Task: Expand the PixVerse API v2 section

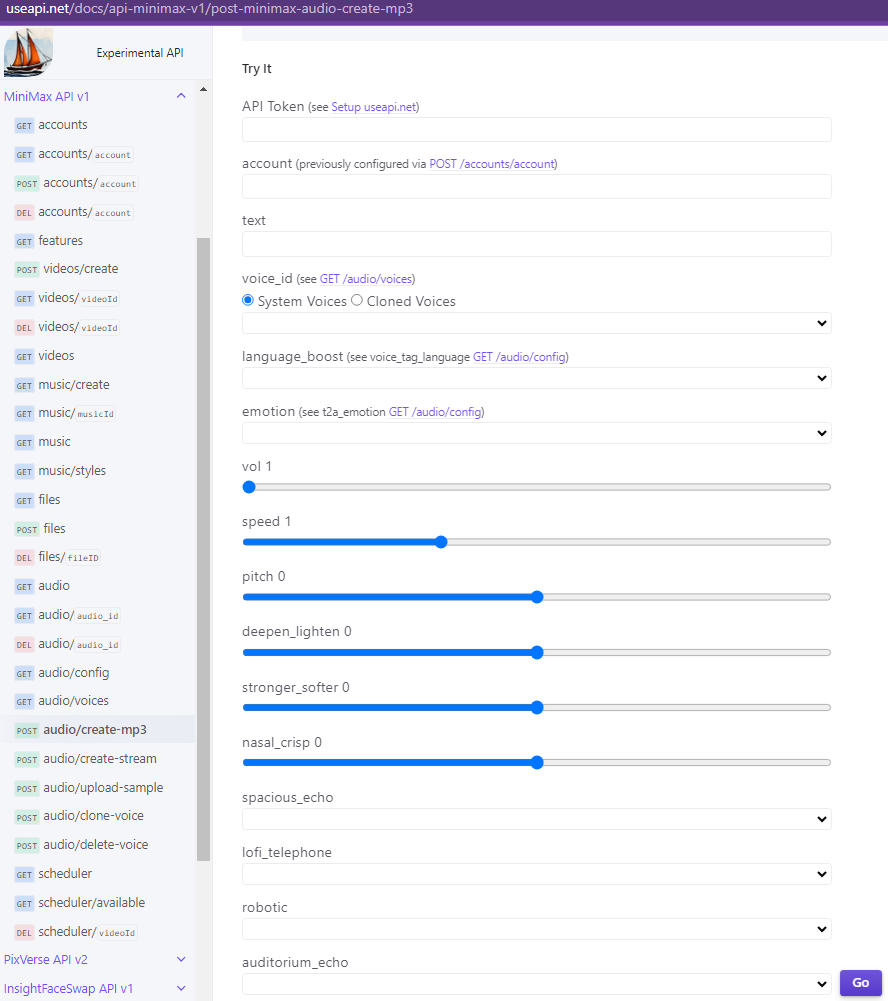Action: (181, 960)
